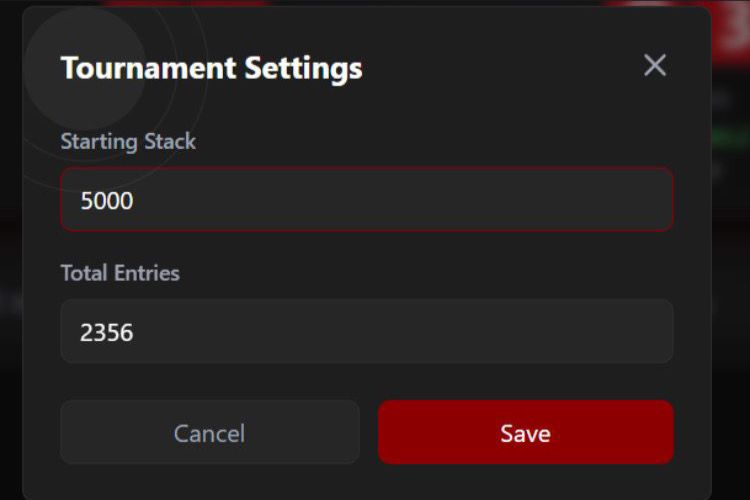Image resolution: width=750 pixels, height=500 pixels.
Task: Place cursor in the field under Starting Stack
Action: pos(366,200)
